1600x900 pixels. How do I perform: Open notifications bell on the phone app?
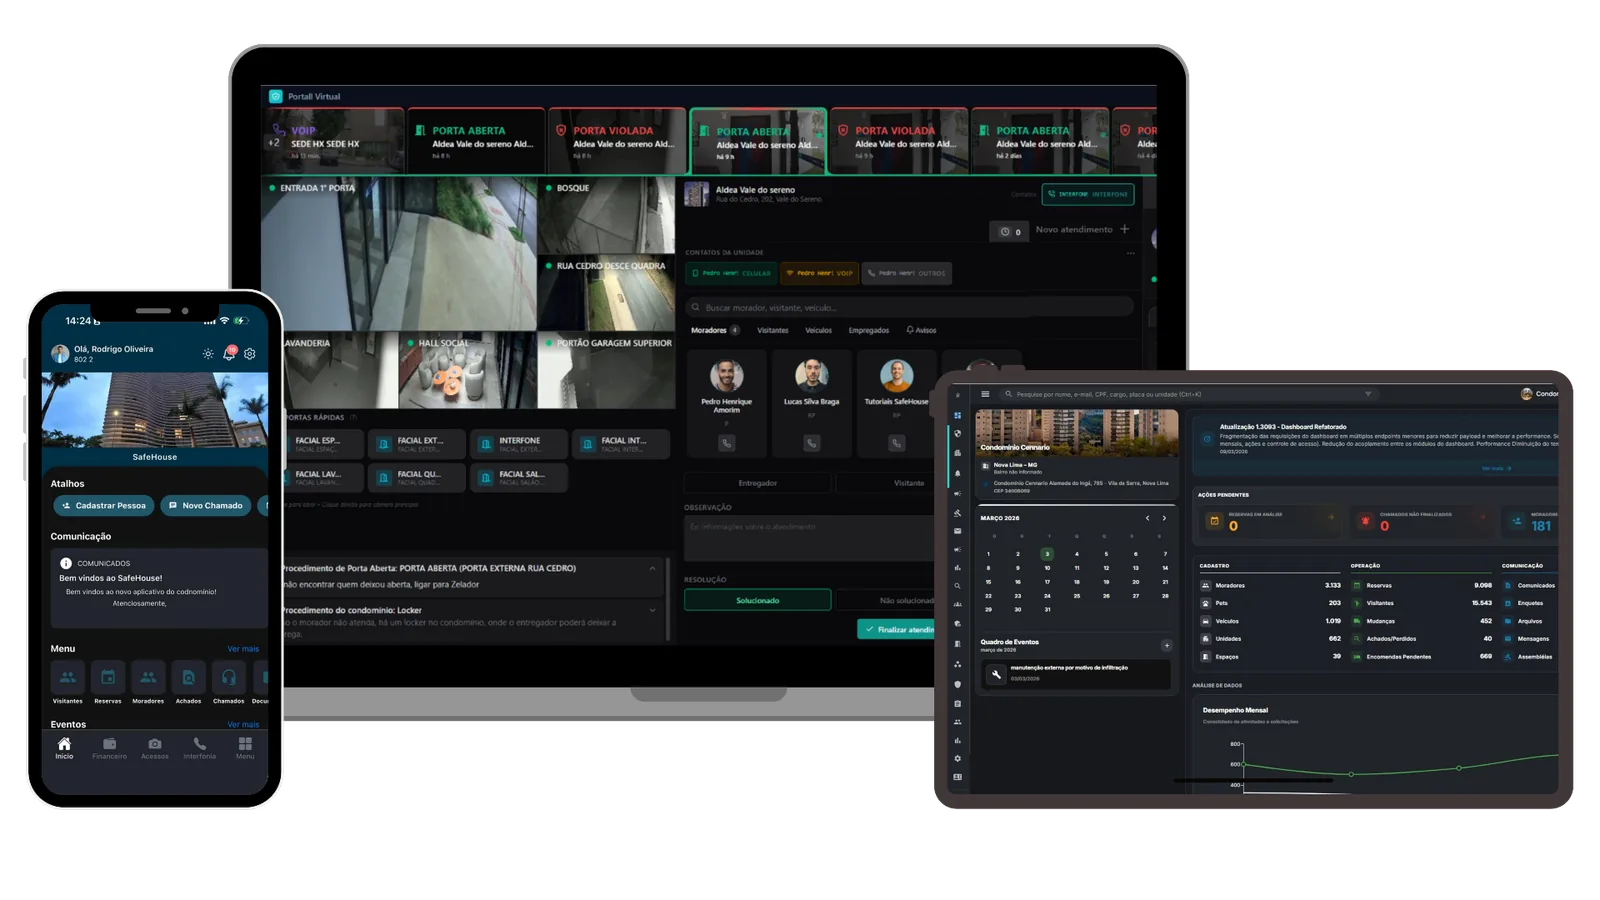click(x=229, y=353)
